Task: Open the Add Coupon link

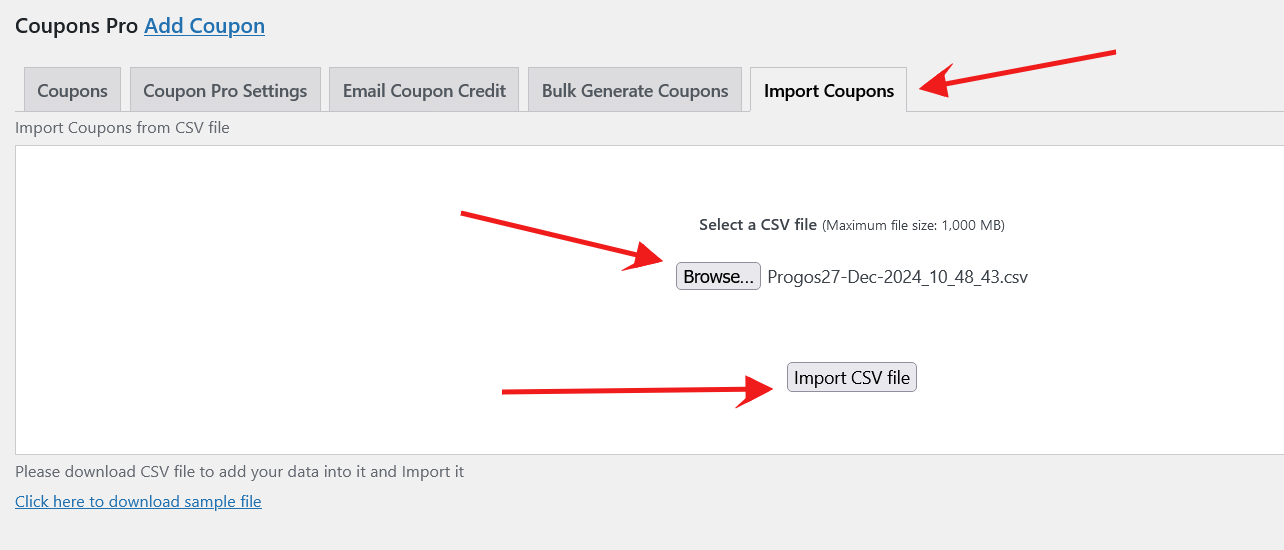Action: [204, 26]
